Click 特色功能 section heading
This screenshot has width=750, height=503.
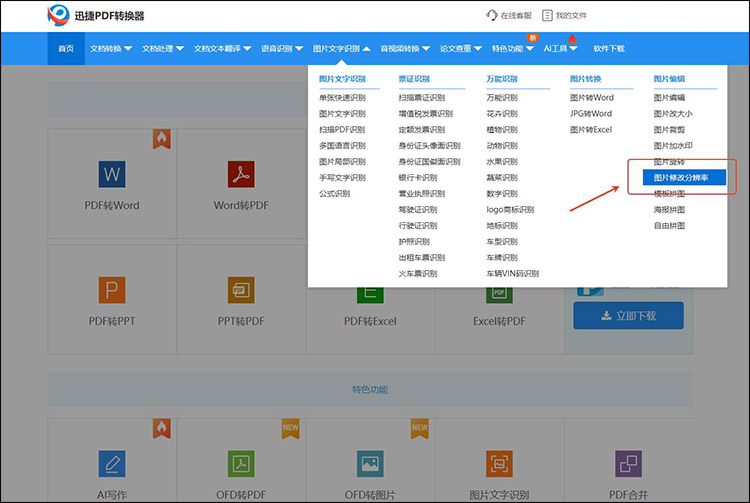click(x=370, y=389)
